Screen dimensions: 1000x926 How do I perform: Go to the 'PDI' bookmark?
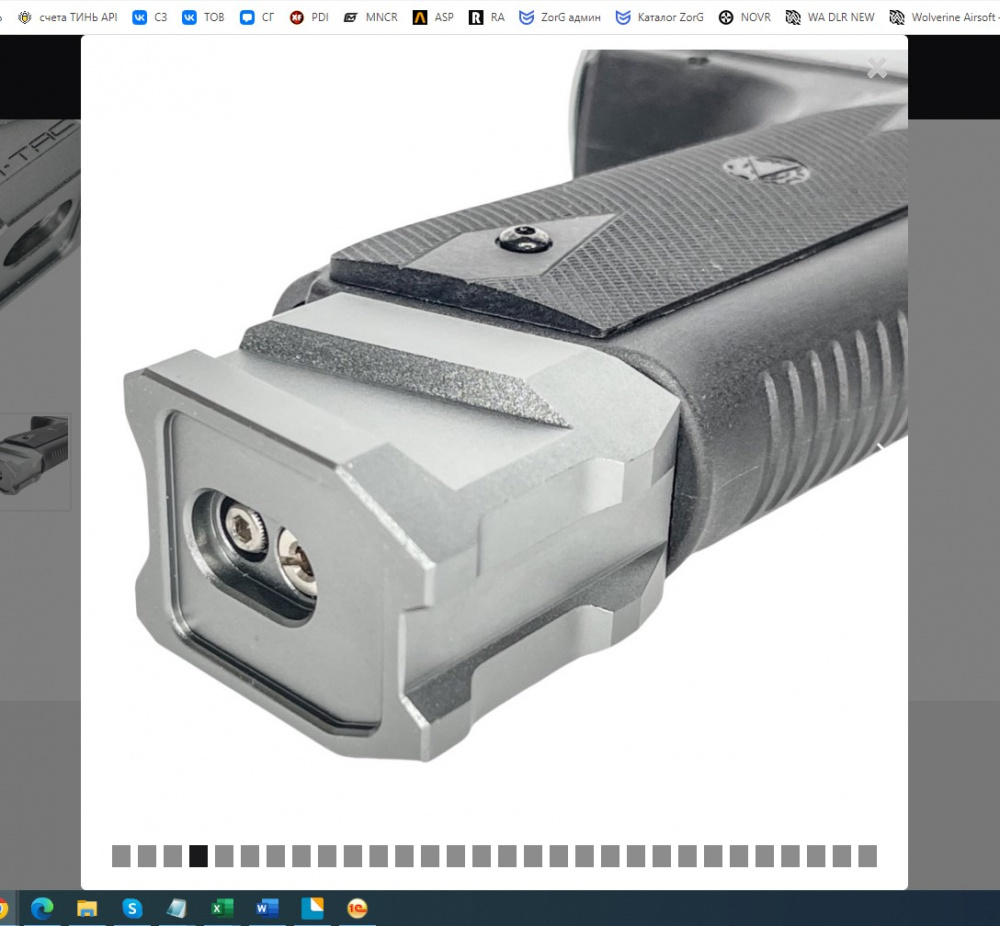[309, 17]
